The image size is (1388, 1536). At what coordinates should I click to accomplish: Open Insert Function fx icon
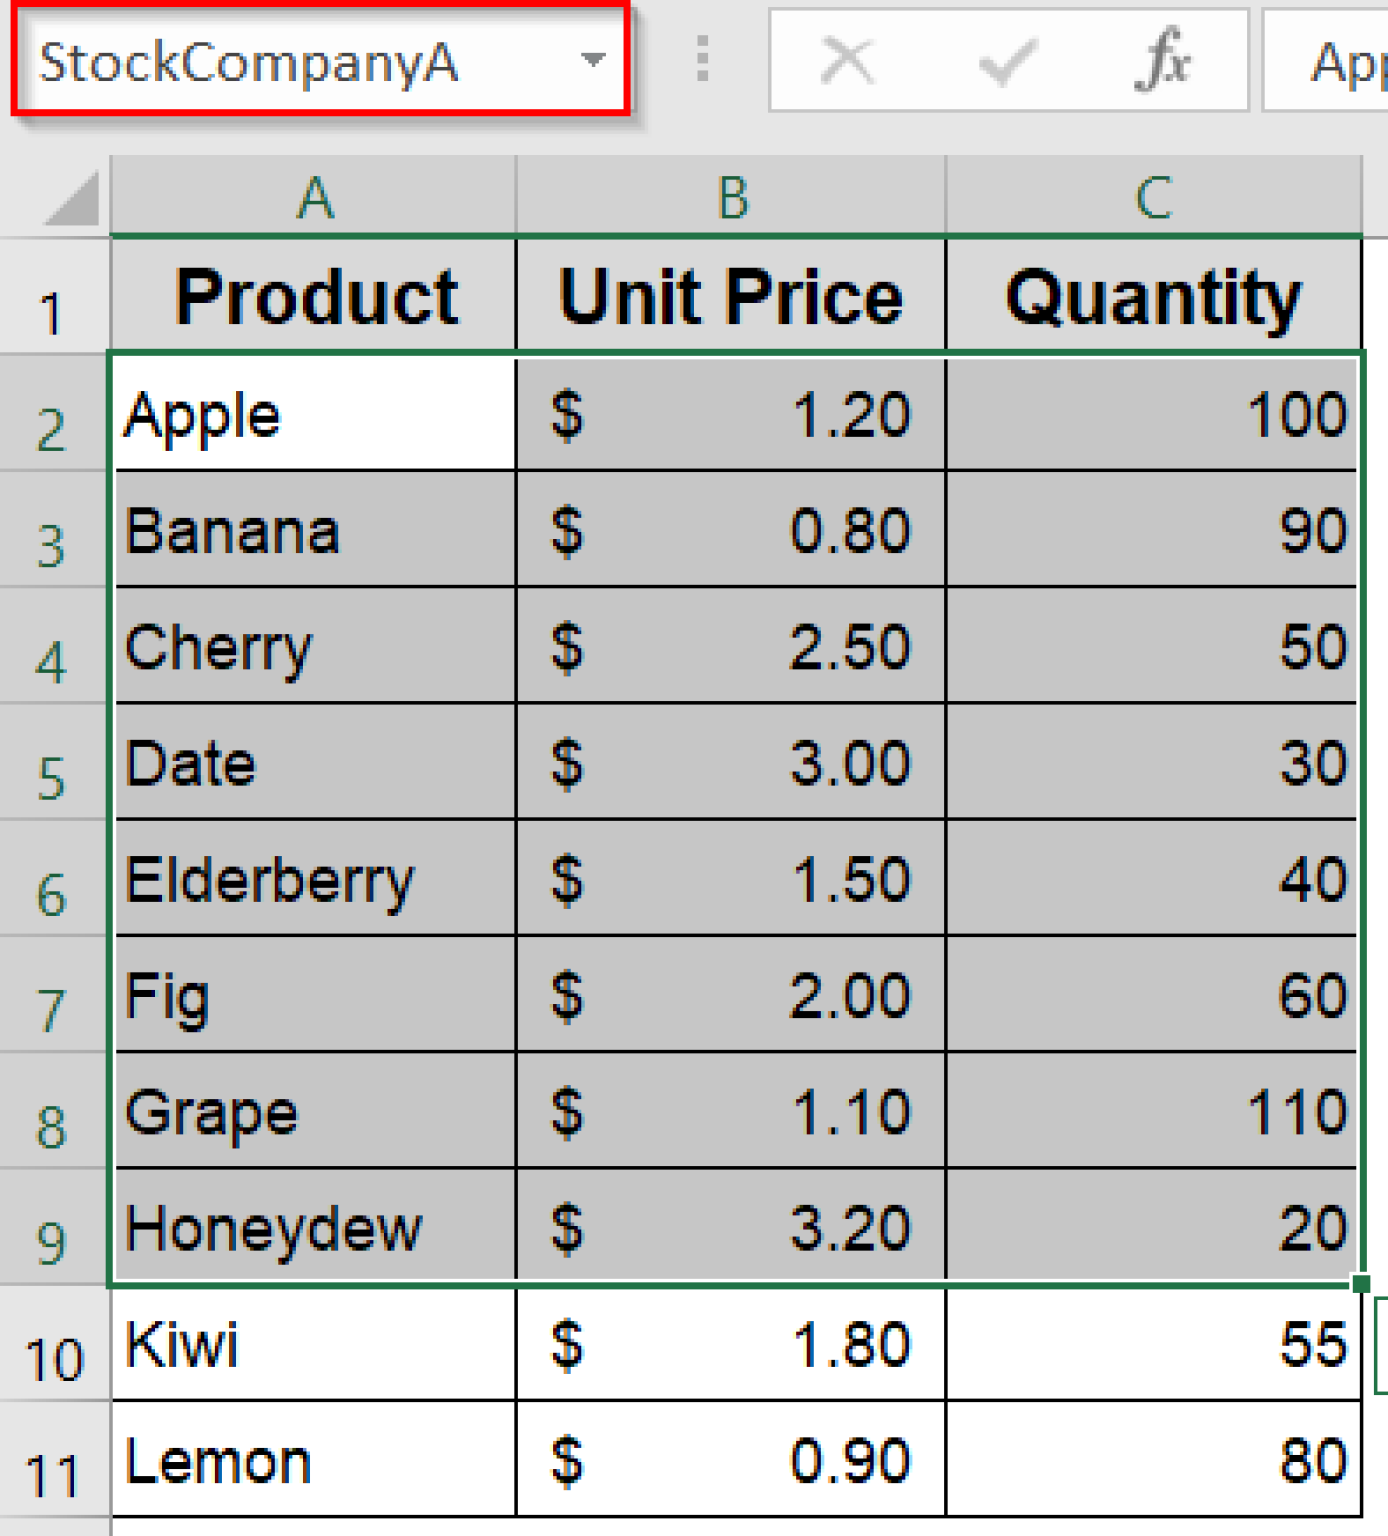coord(1163,60)
